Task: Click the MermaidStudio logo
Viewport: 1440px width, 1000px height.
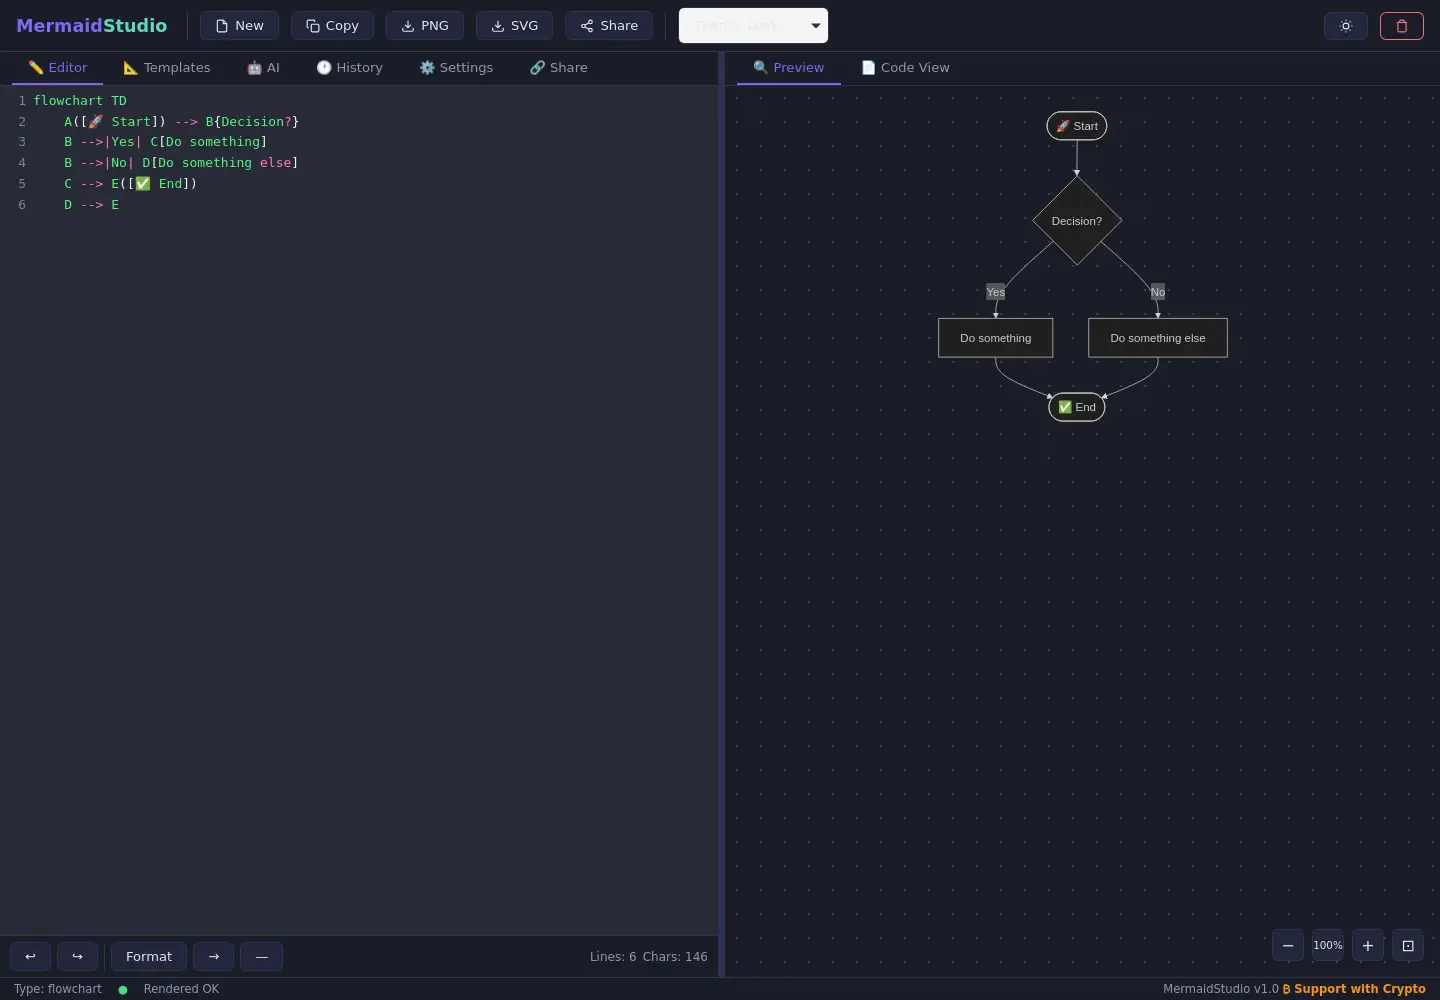Action: (x=92, y=26)
